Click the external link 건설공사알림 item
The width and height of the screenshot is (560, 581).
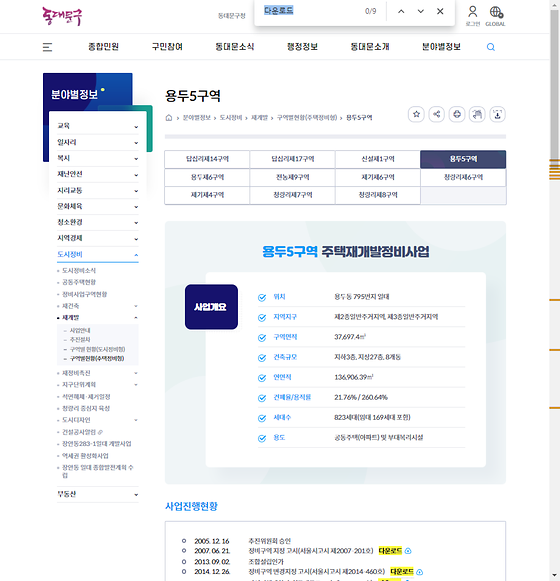pyautogui.click(x=82, y=432)
